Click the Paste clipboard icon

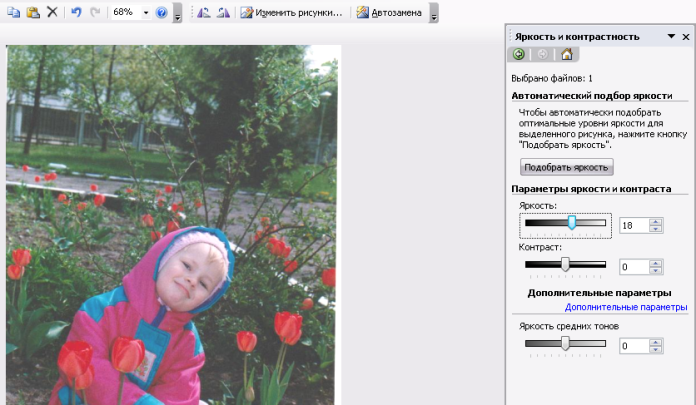[33, 12]
